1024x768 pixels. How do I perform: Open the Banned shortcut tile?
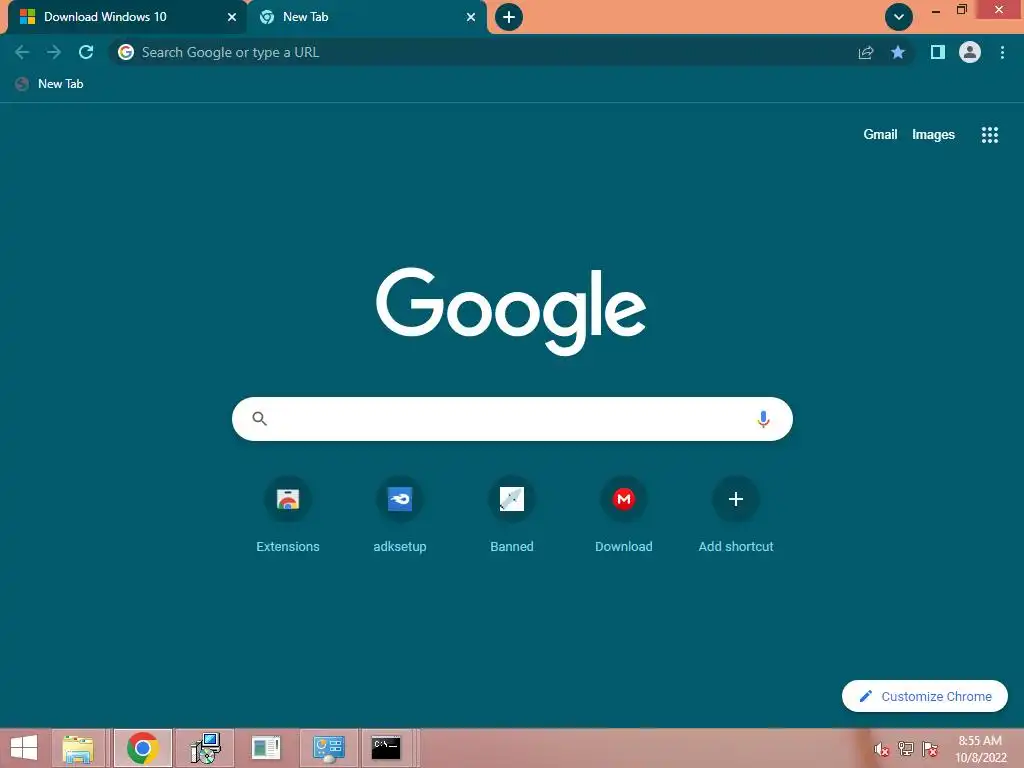coord(512,516)
